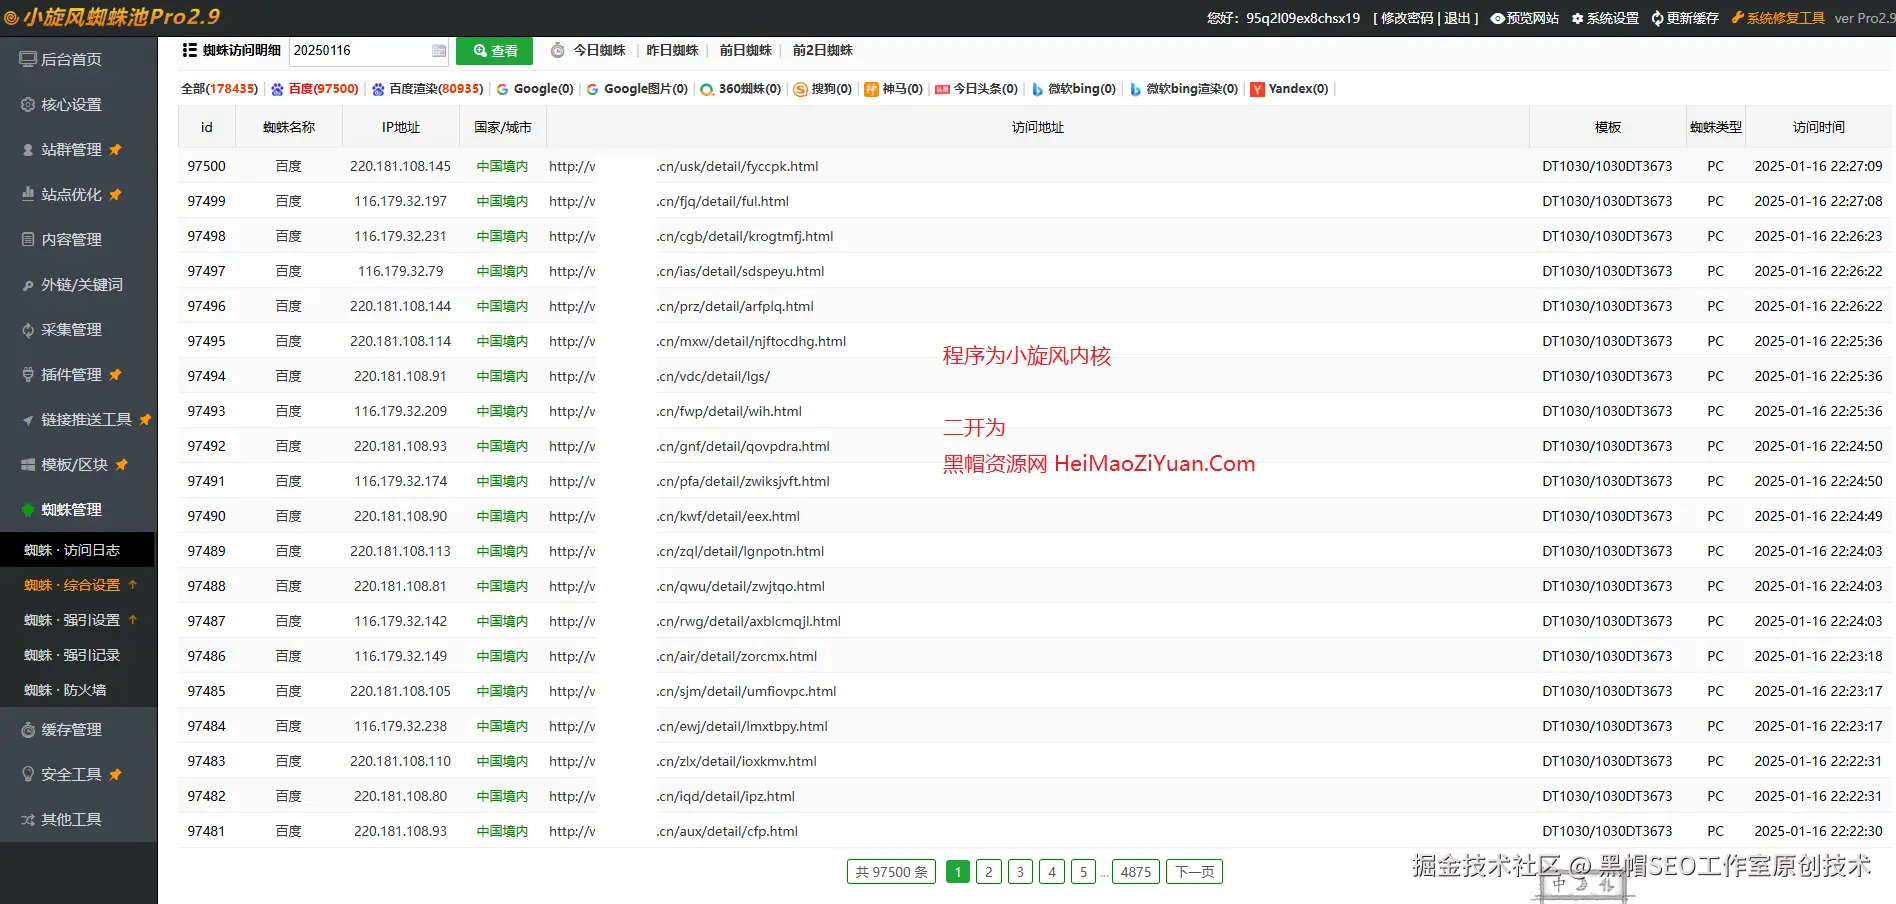
Task: Click the Sogou spider icon
Action: click(x=800, y=89)
